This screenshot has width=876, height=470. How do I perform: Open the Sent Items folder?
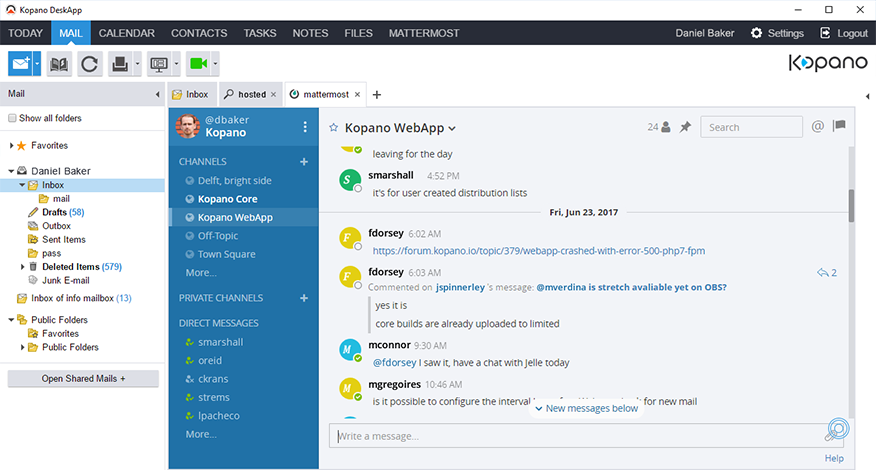pos(63,239)
